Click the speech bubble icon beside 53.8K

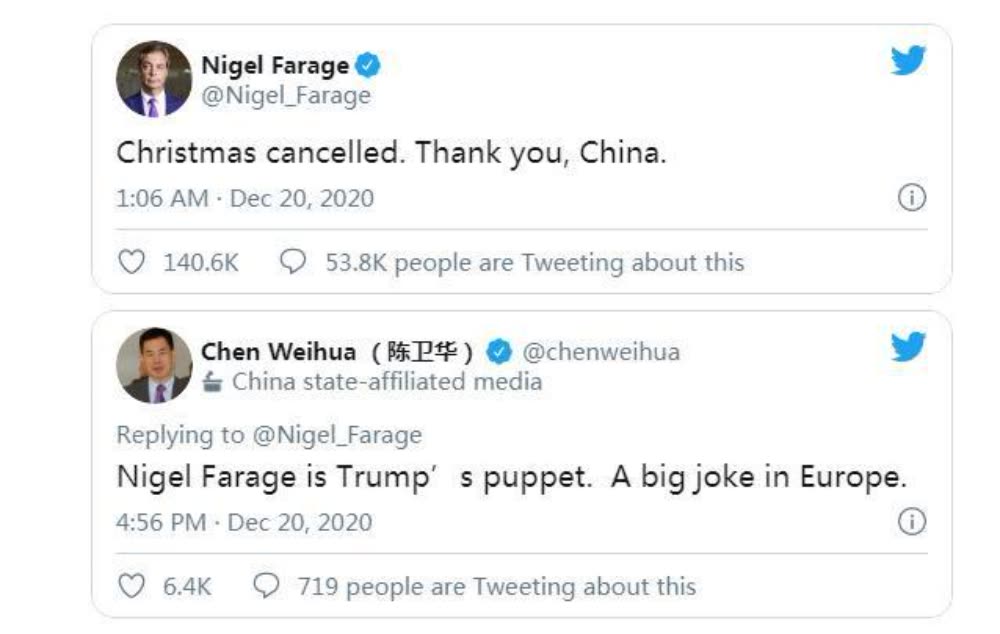coord(292,262)
